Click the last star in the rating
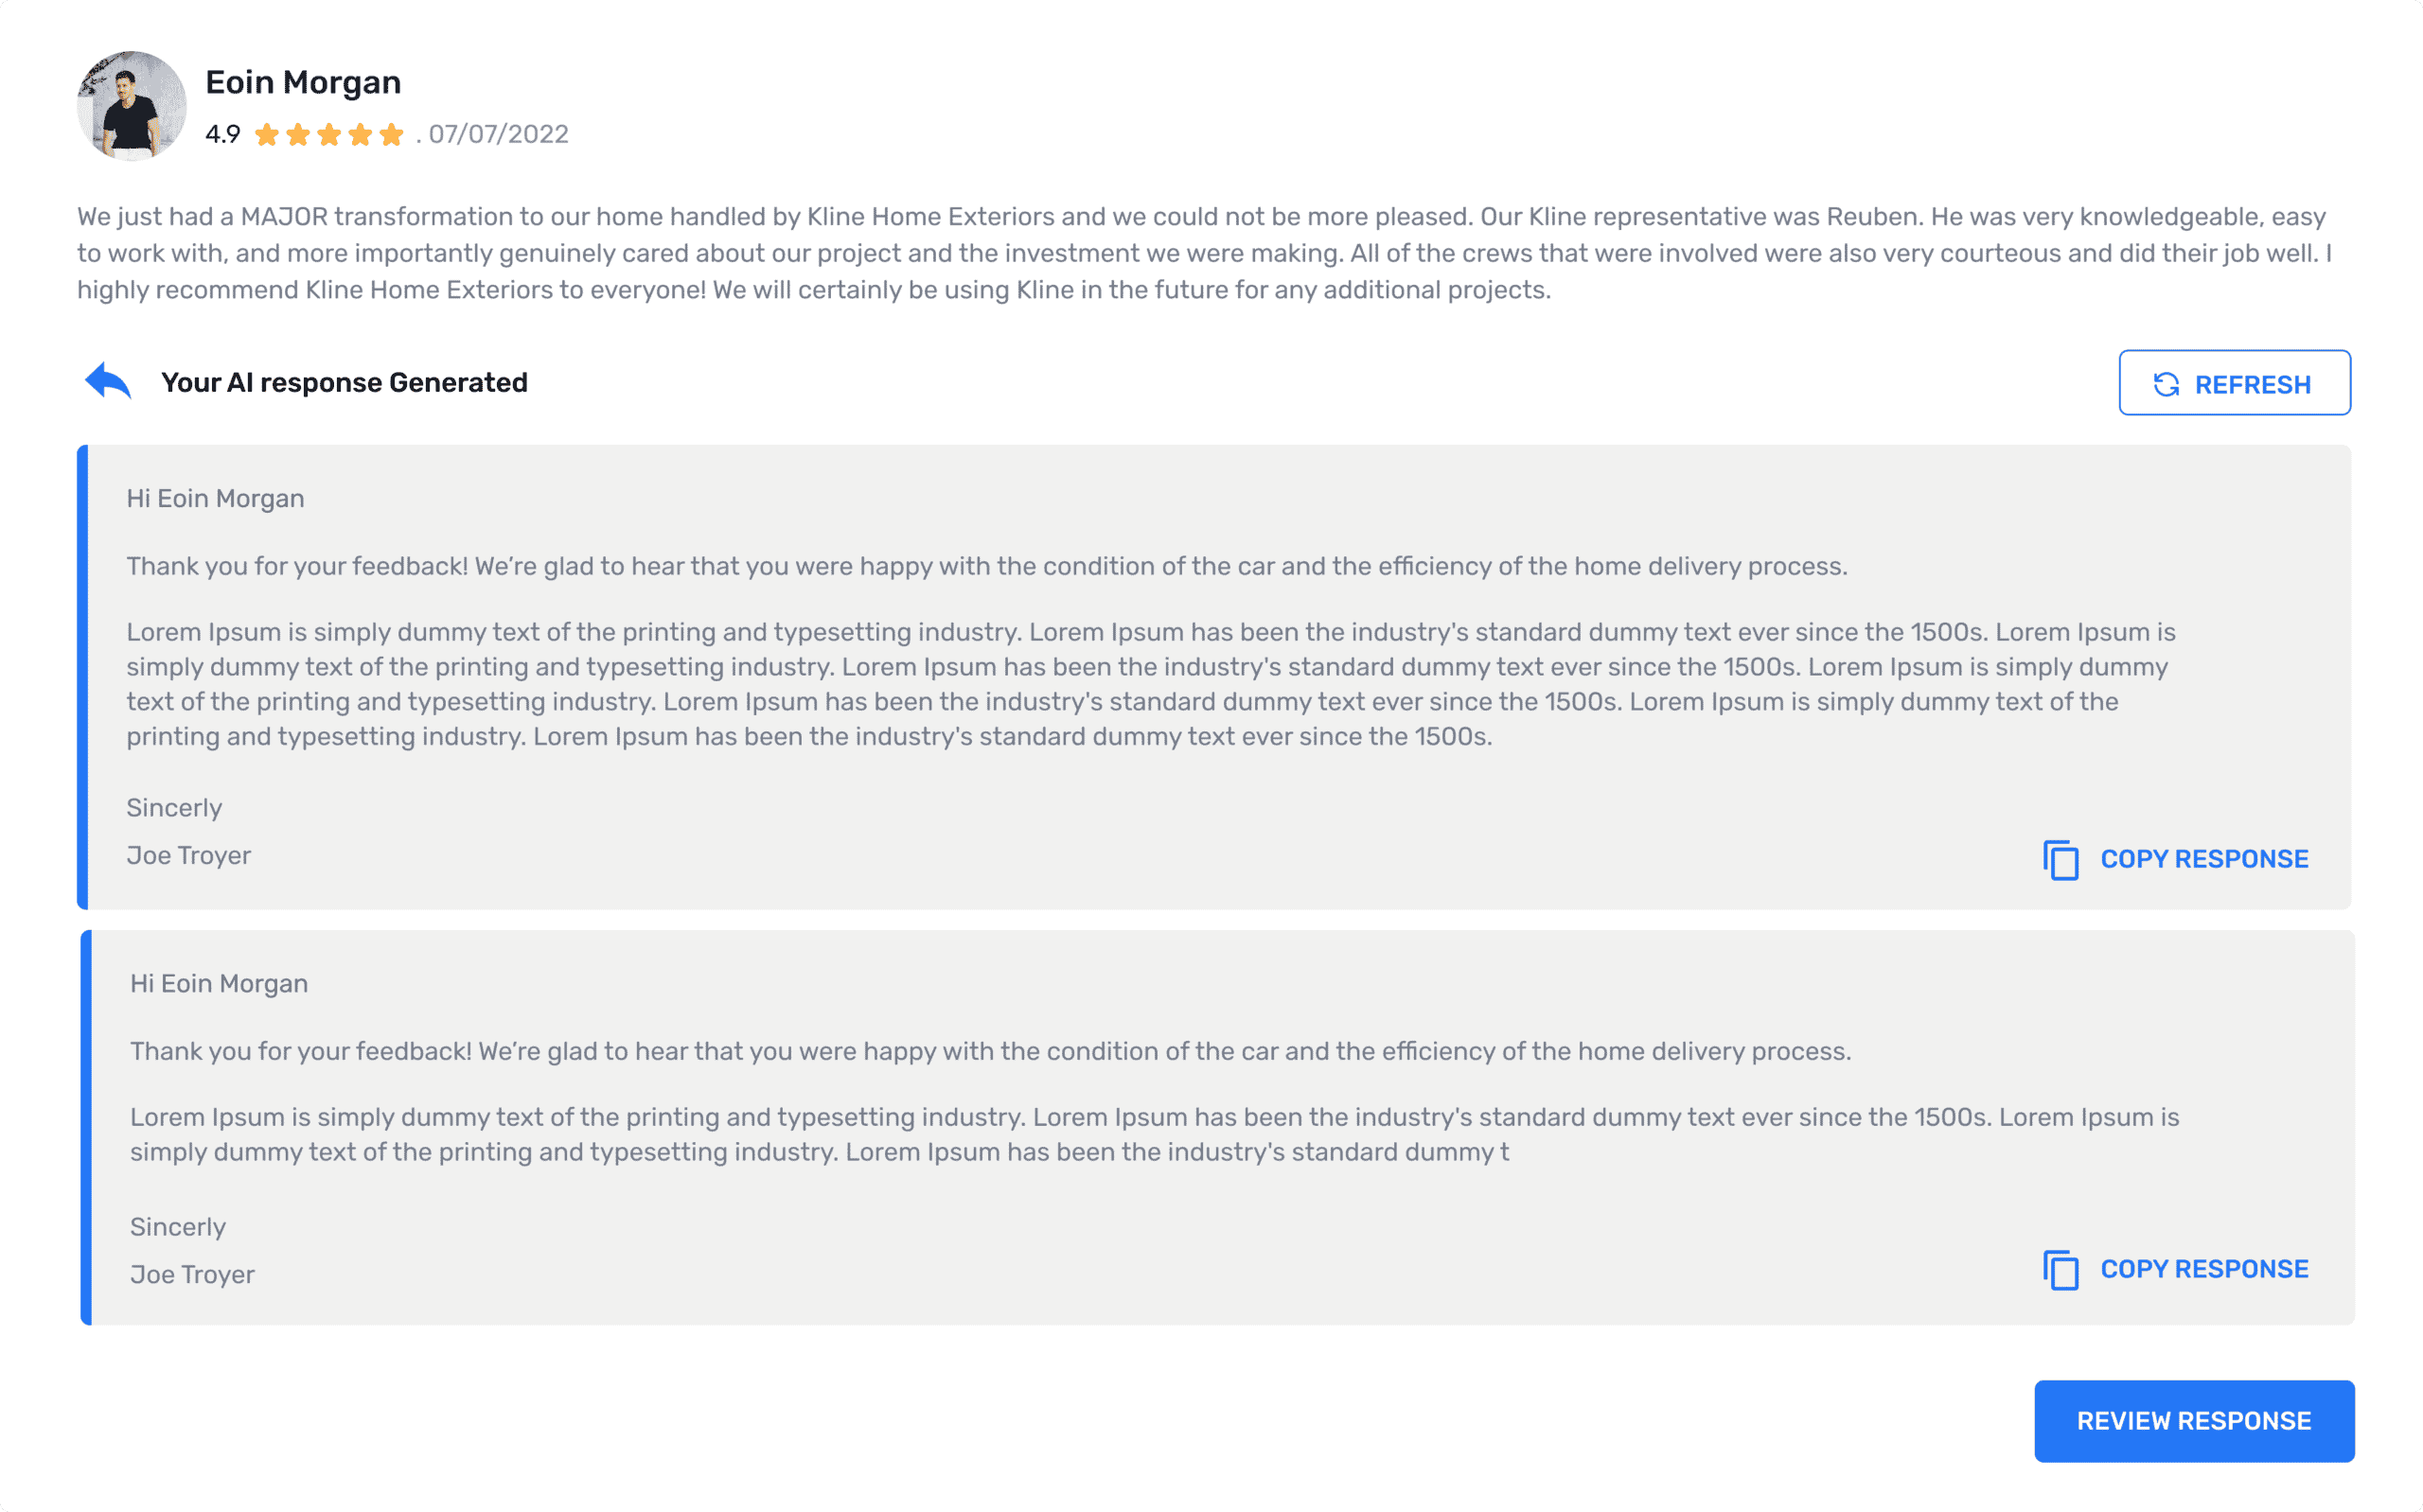The image size is (2423, 1512). [392, 133]
